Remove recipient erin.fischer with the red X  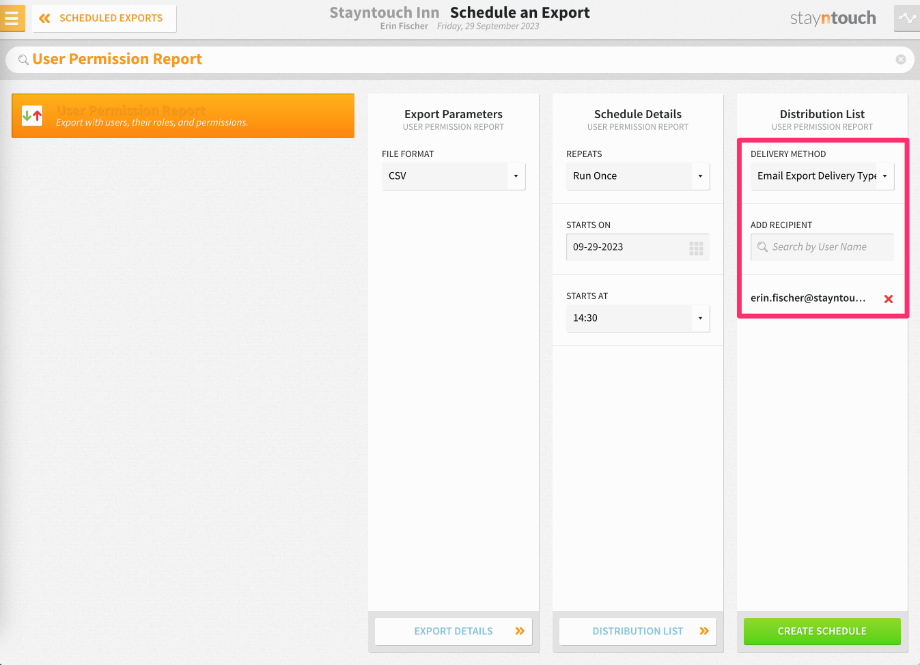click(888, 299)
